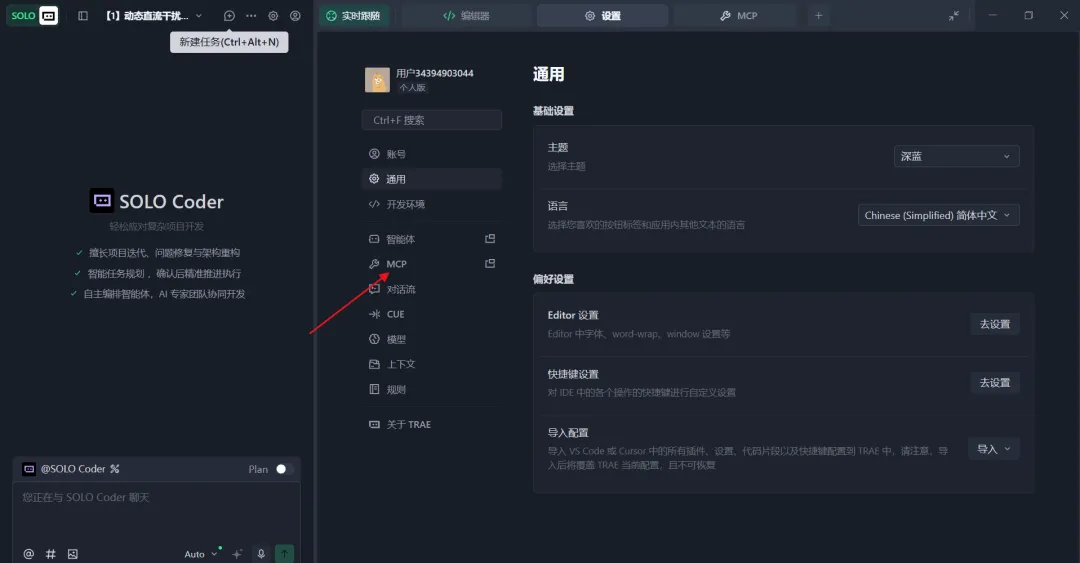The height and width of the screenshot is (563, 1080).
Task: Switch to the 编辑器 tab
Action: 466,16
